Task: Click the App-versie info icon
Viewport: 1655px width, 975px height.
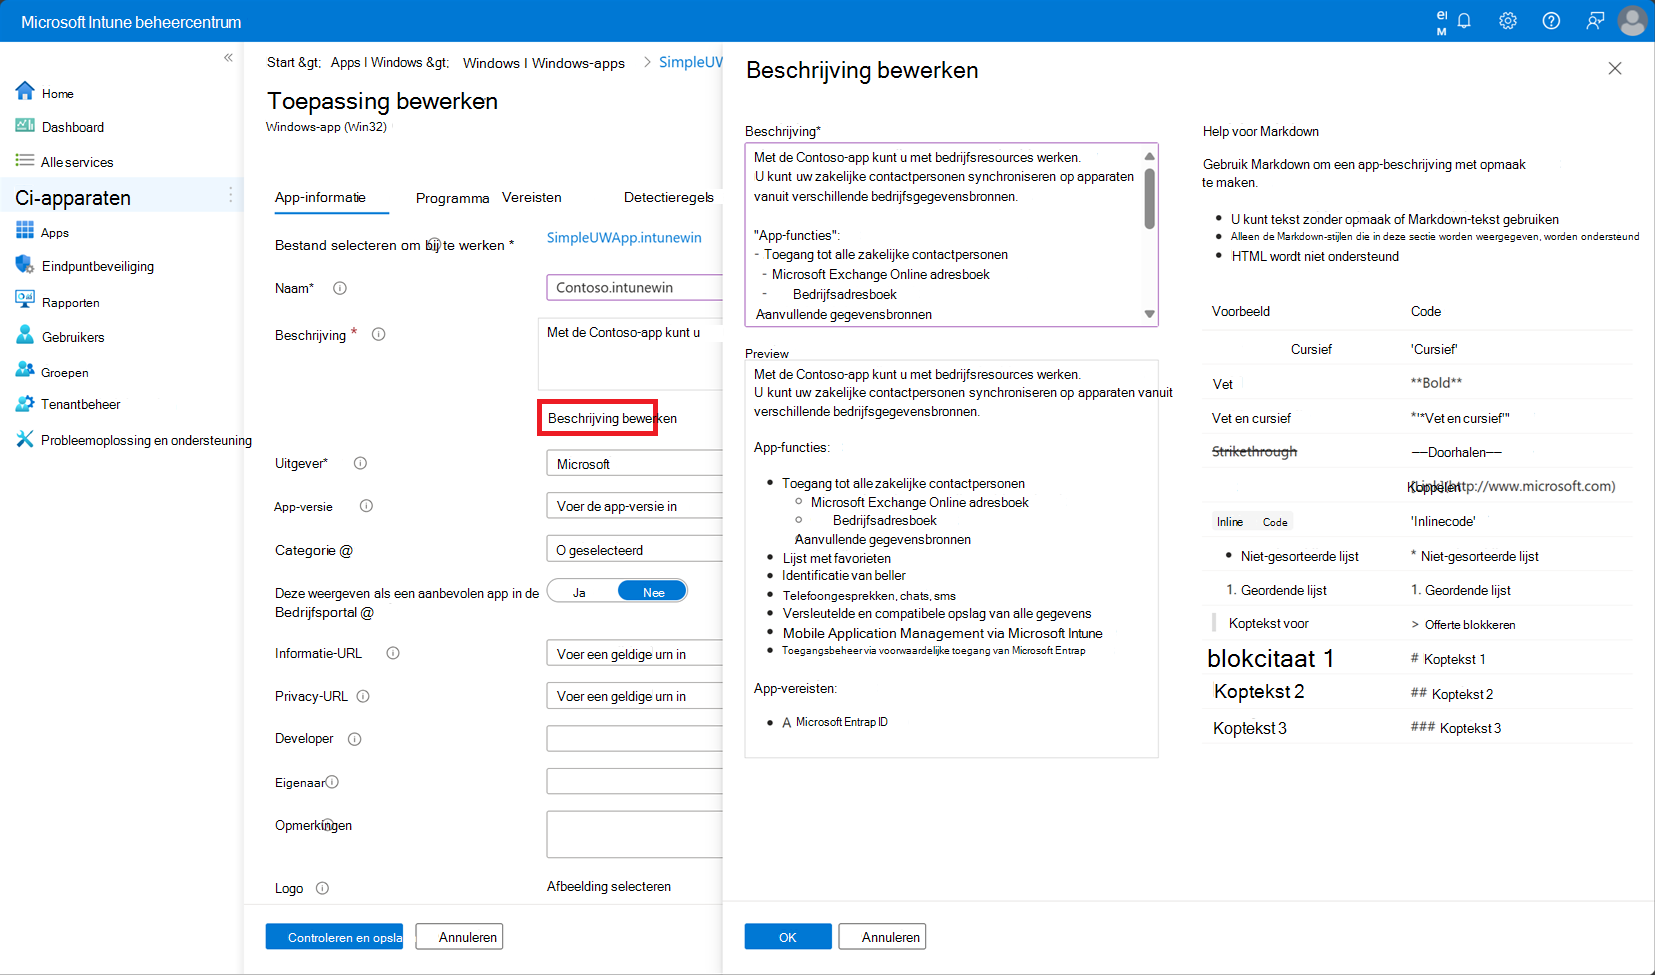Action: (x=366, y=506)
